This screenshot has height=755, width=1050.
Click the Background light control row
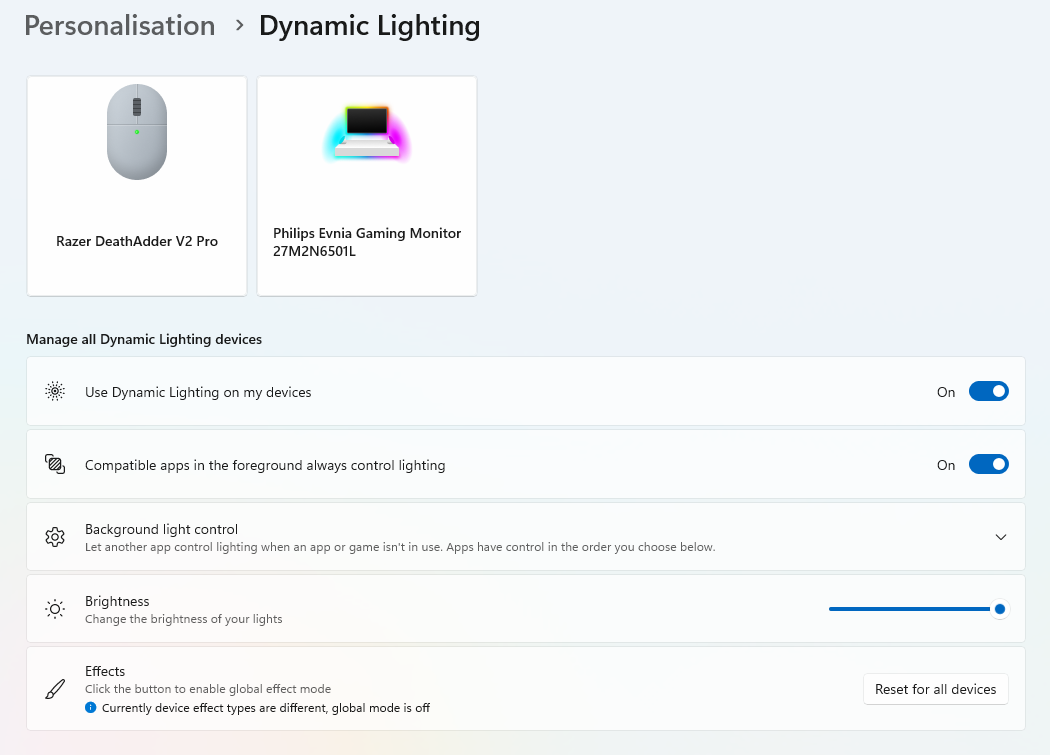(x=400, y=536)
